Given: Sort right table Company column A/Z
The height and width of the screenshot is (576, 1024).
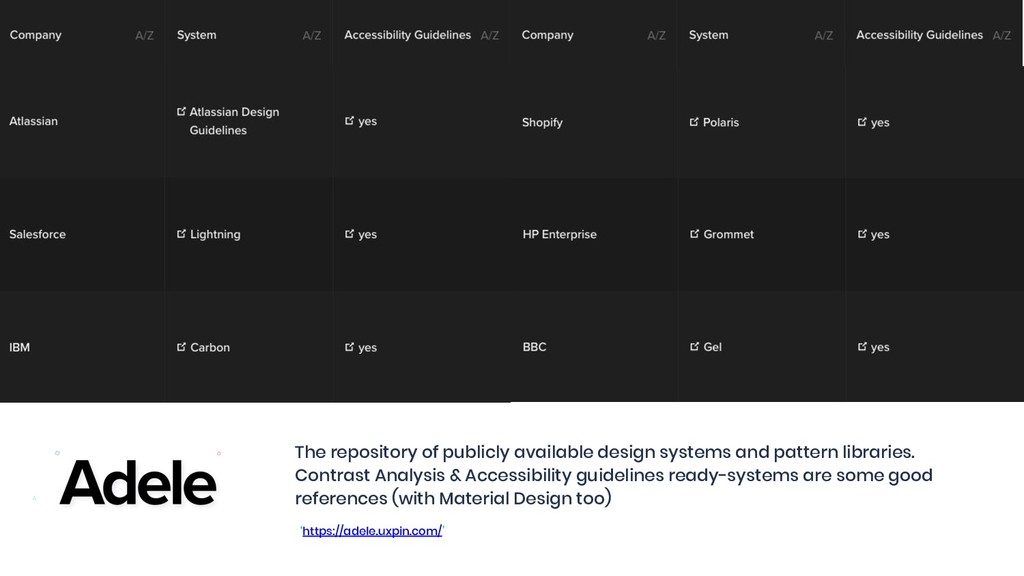Looking at the screenshot, I should click(x=656, y=35).
